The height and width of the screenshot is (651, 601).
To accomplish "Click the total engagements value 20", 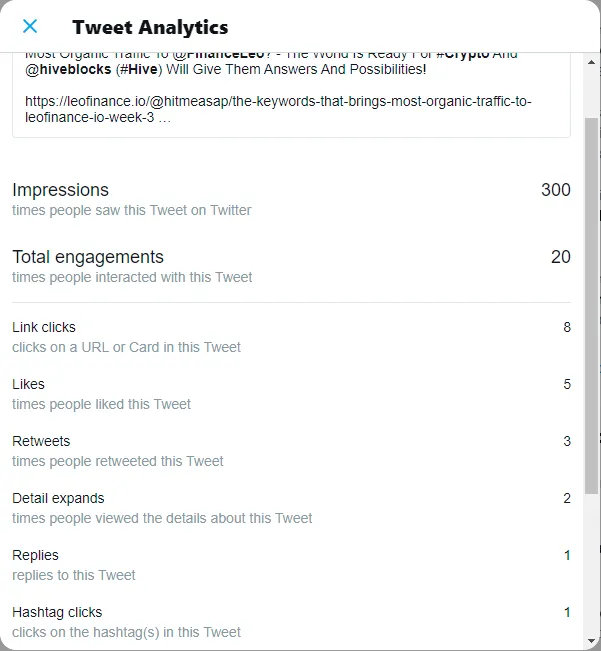I will [561, 257].
